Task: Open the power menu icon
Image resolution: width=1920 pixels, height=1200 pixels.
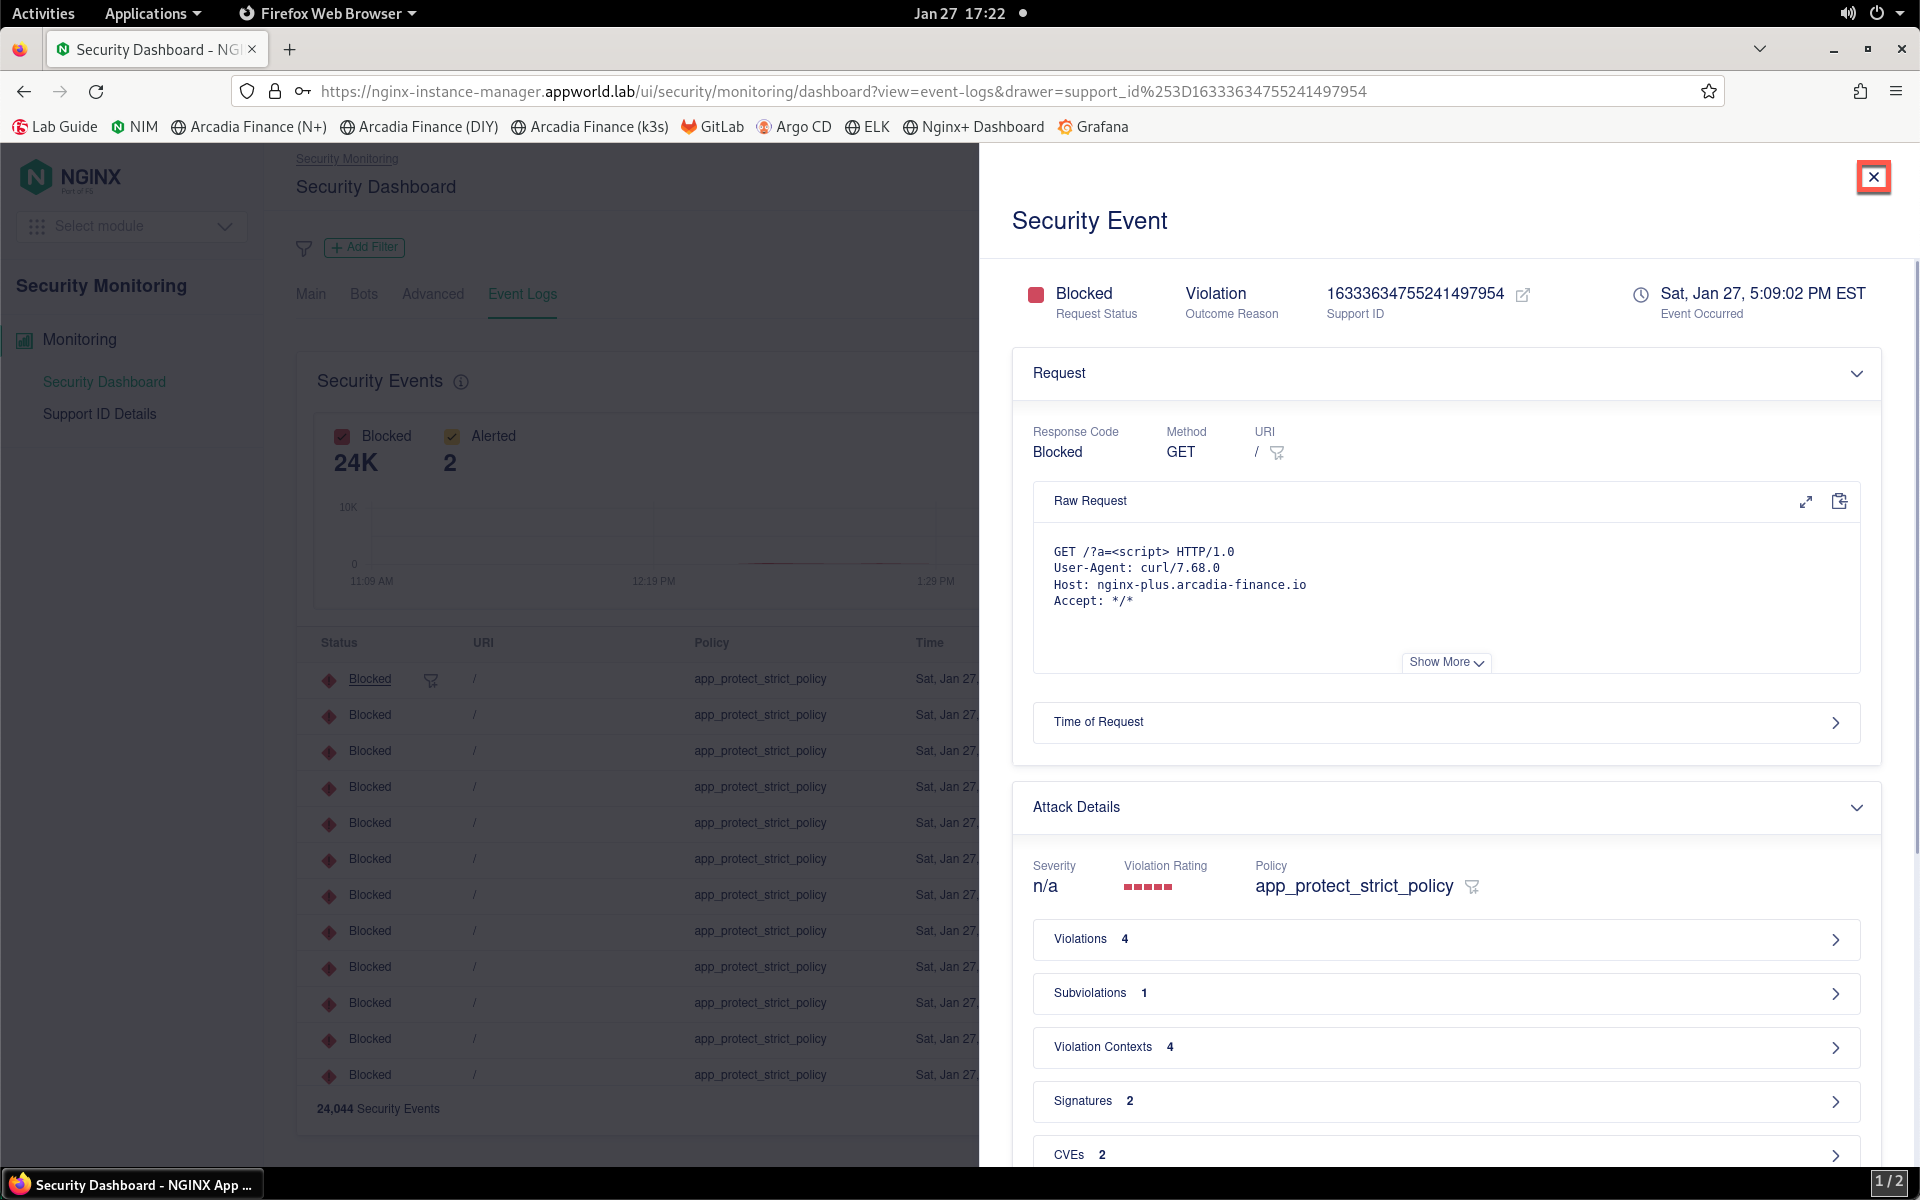Action: click(1877, 13)
